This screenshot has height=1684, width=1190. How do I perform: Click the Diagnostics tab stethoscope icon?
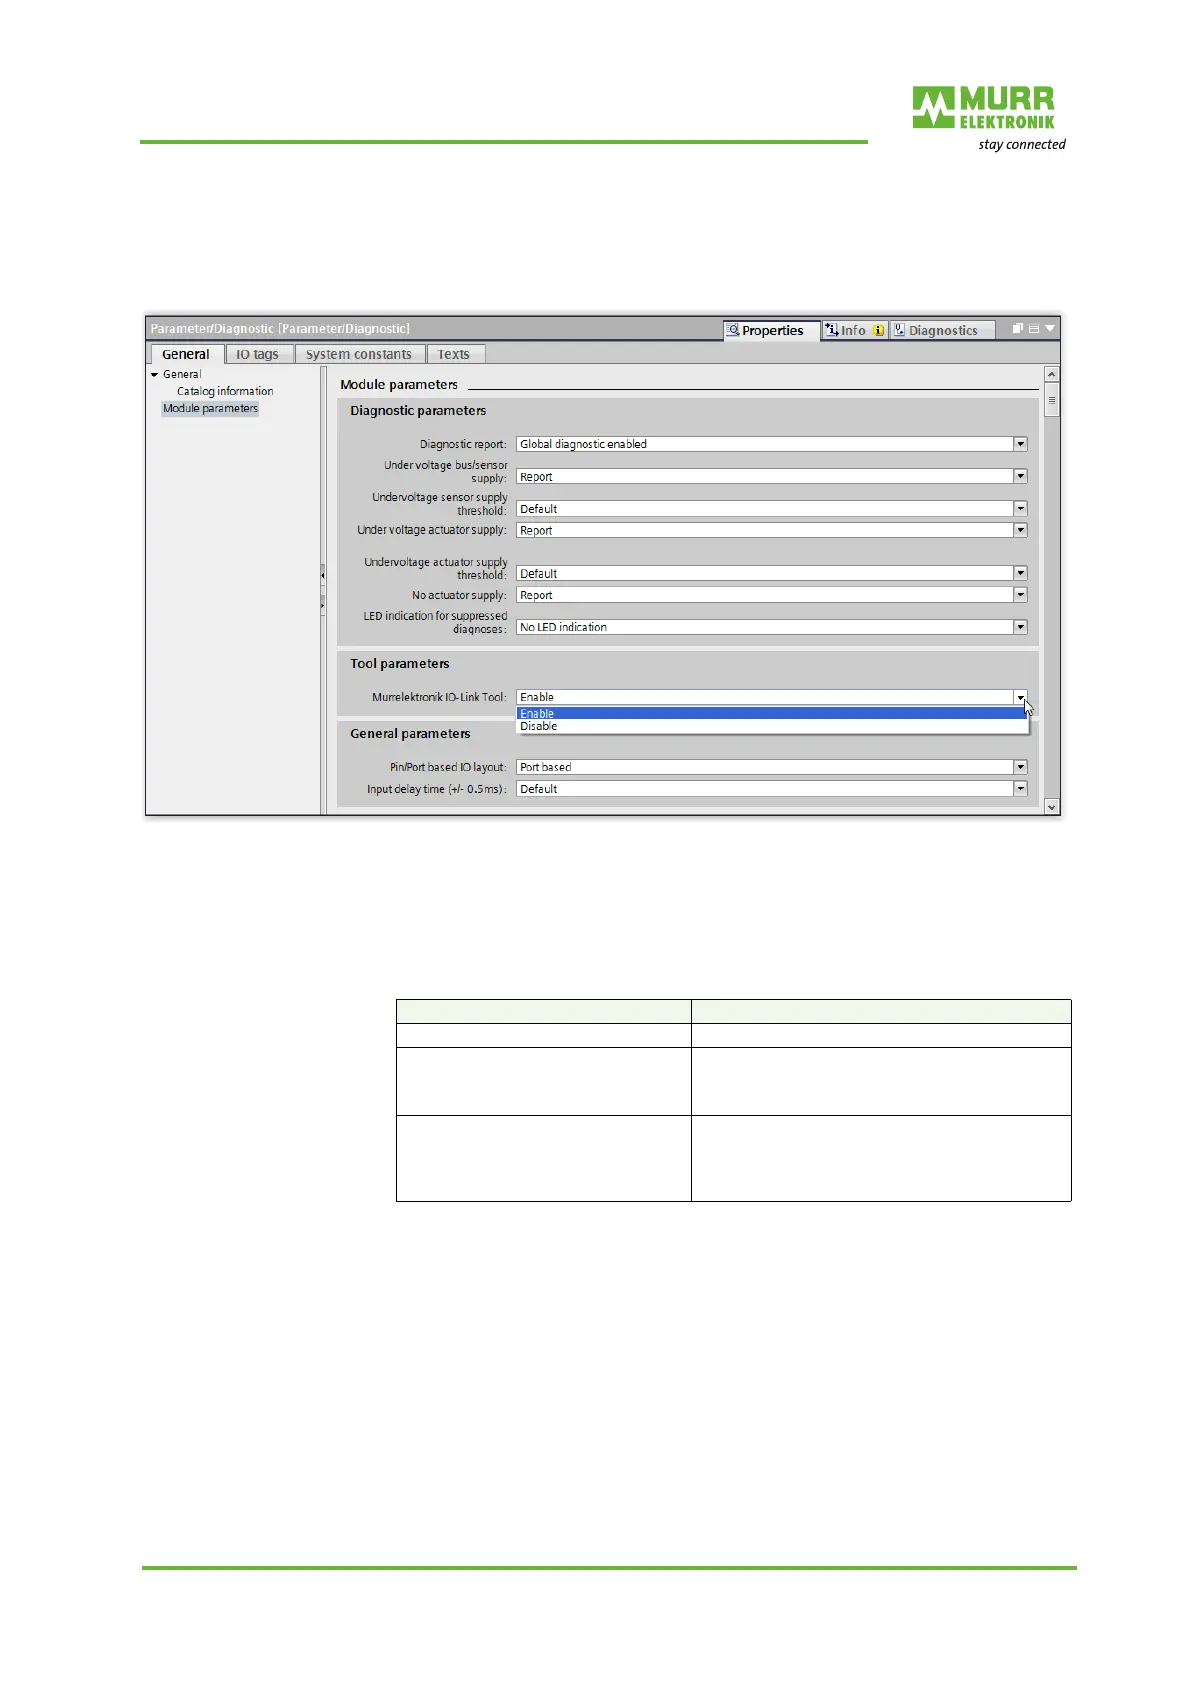[899, 329]
